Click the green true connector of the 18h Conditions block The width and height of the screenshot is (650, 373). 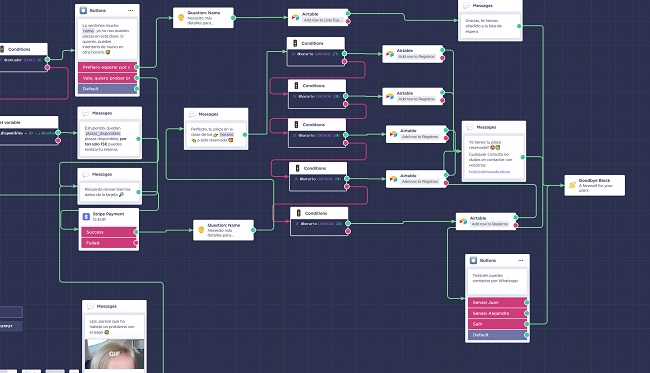345,96
